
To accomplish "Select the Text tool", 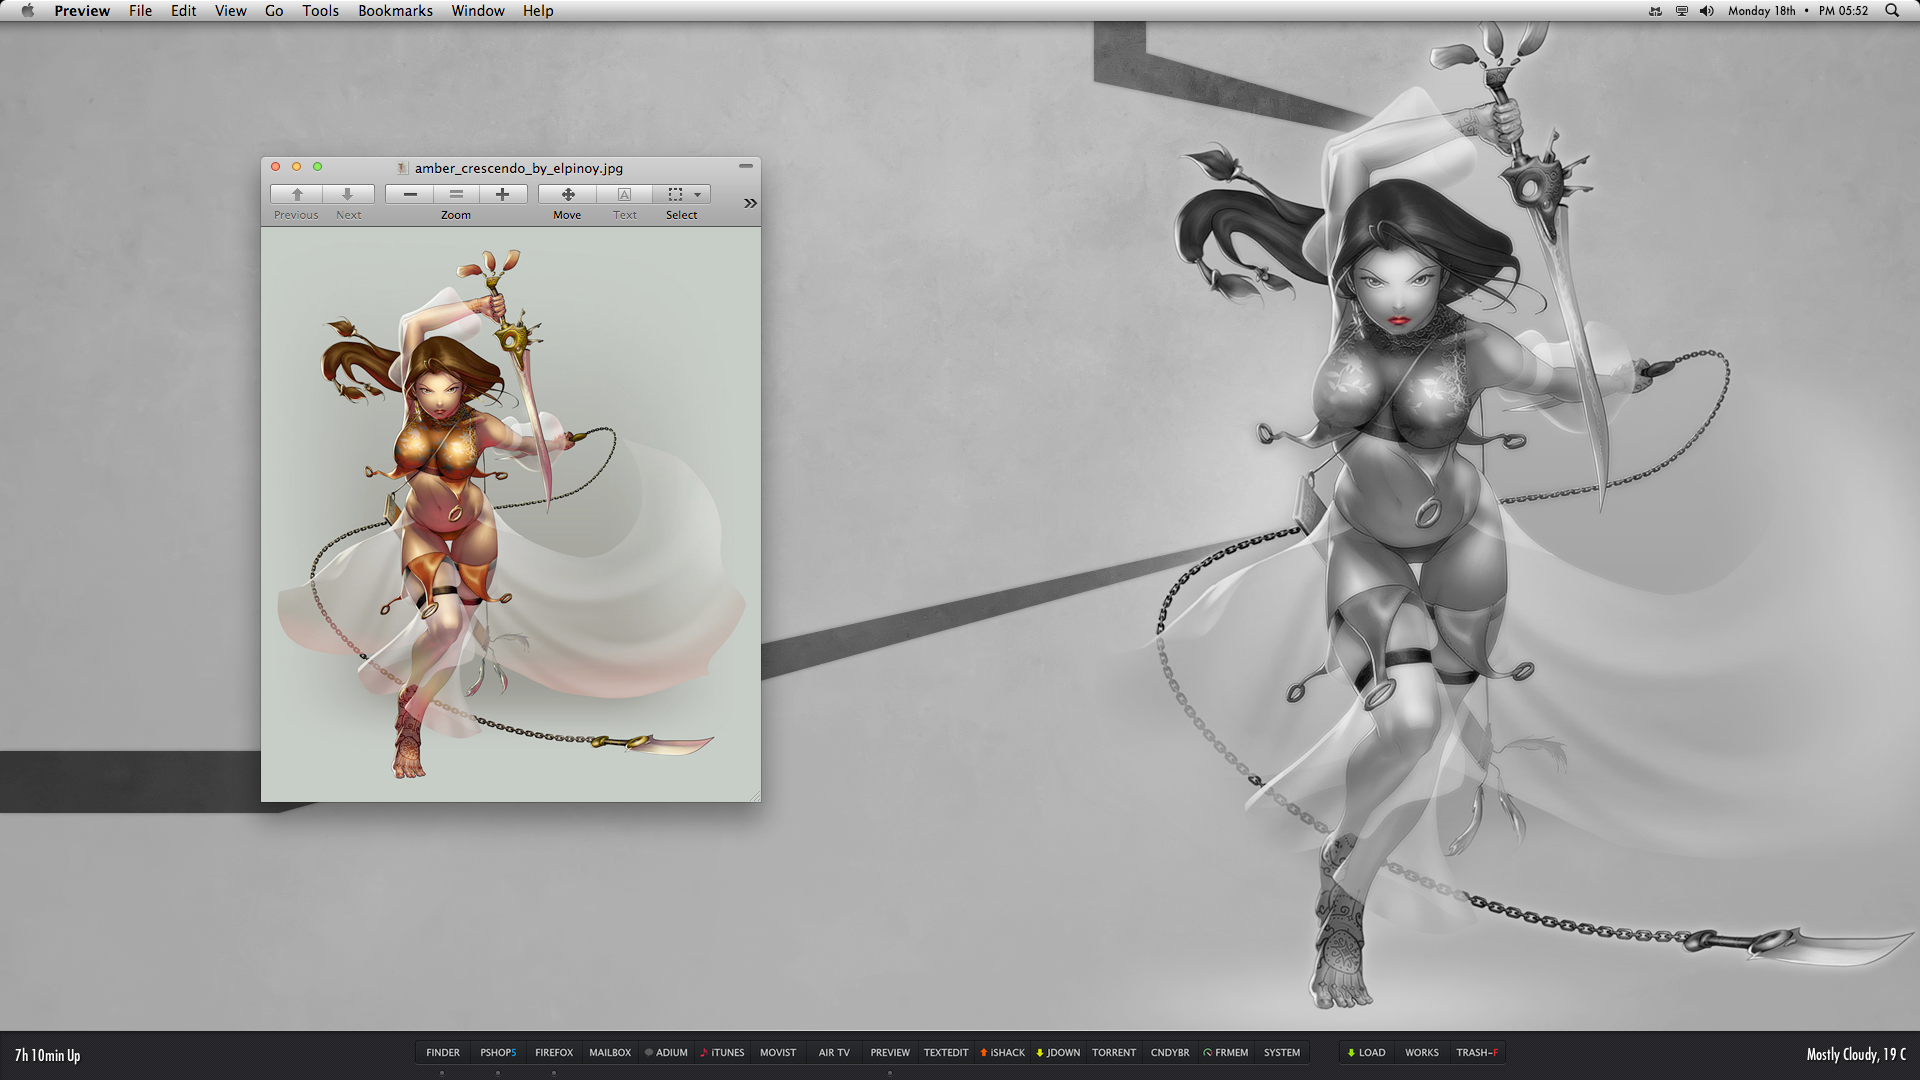I will (x=624, y=194).
